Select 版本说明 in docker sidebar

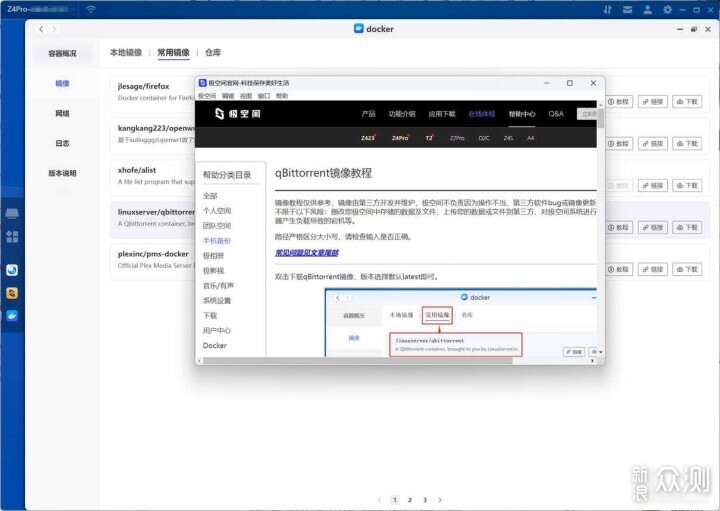62,173
